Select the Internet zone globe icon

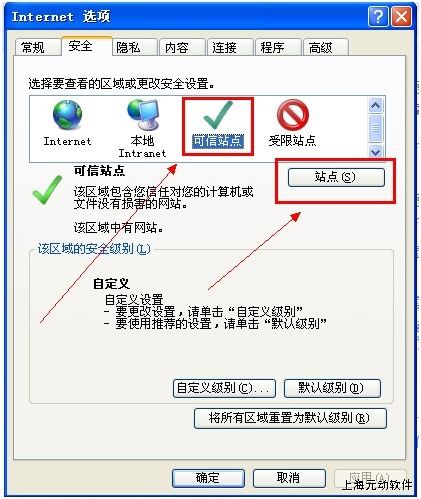[x=67, y=115]
